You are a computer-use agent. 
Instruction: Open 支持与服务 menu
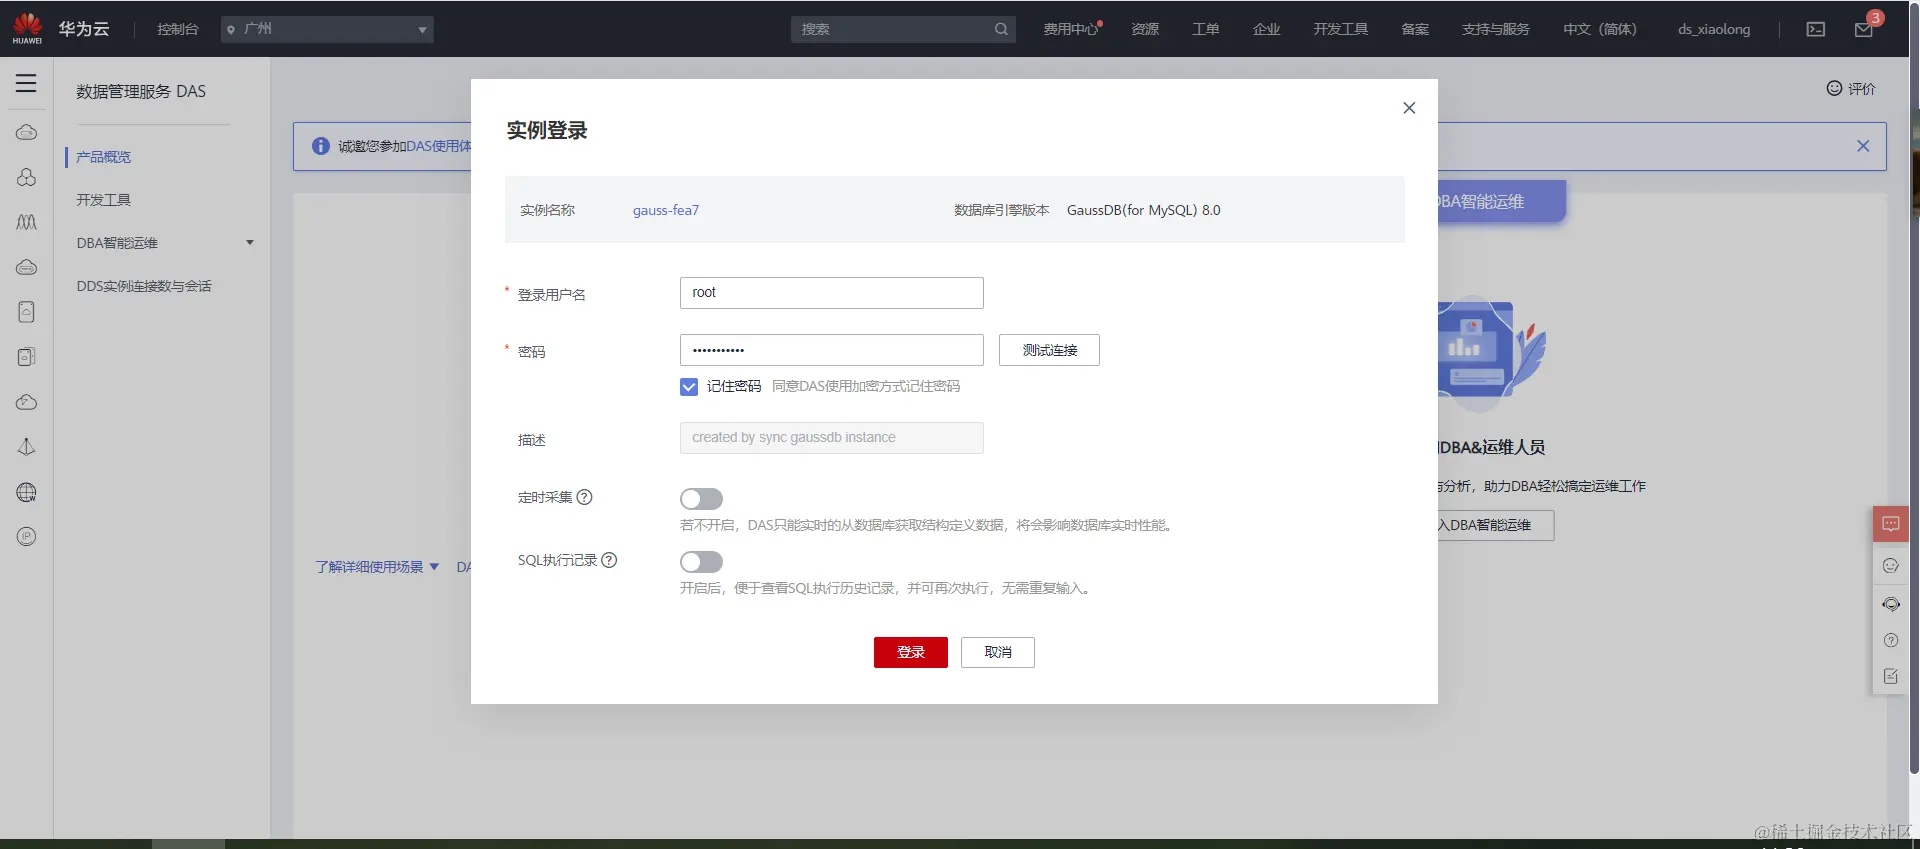(1495, 29)
